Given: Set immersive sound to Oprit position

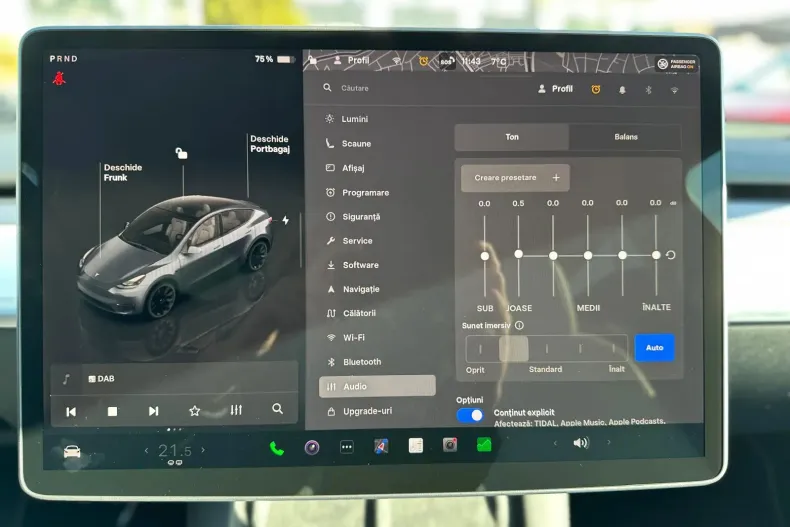Looking at the screenshot, I should point(480,349).
